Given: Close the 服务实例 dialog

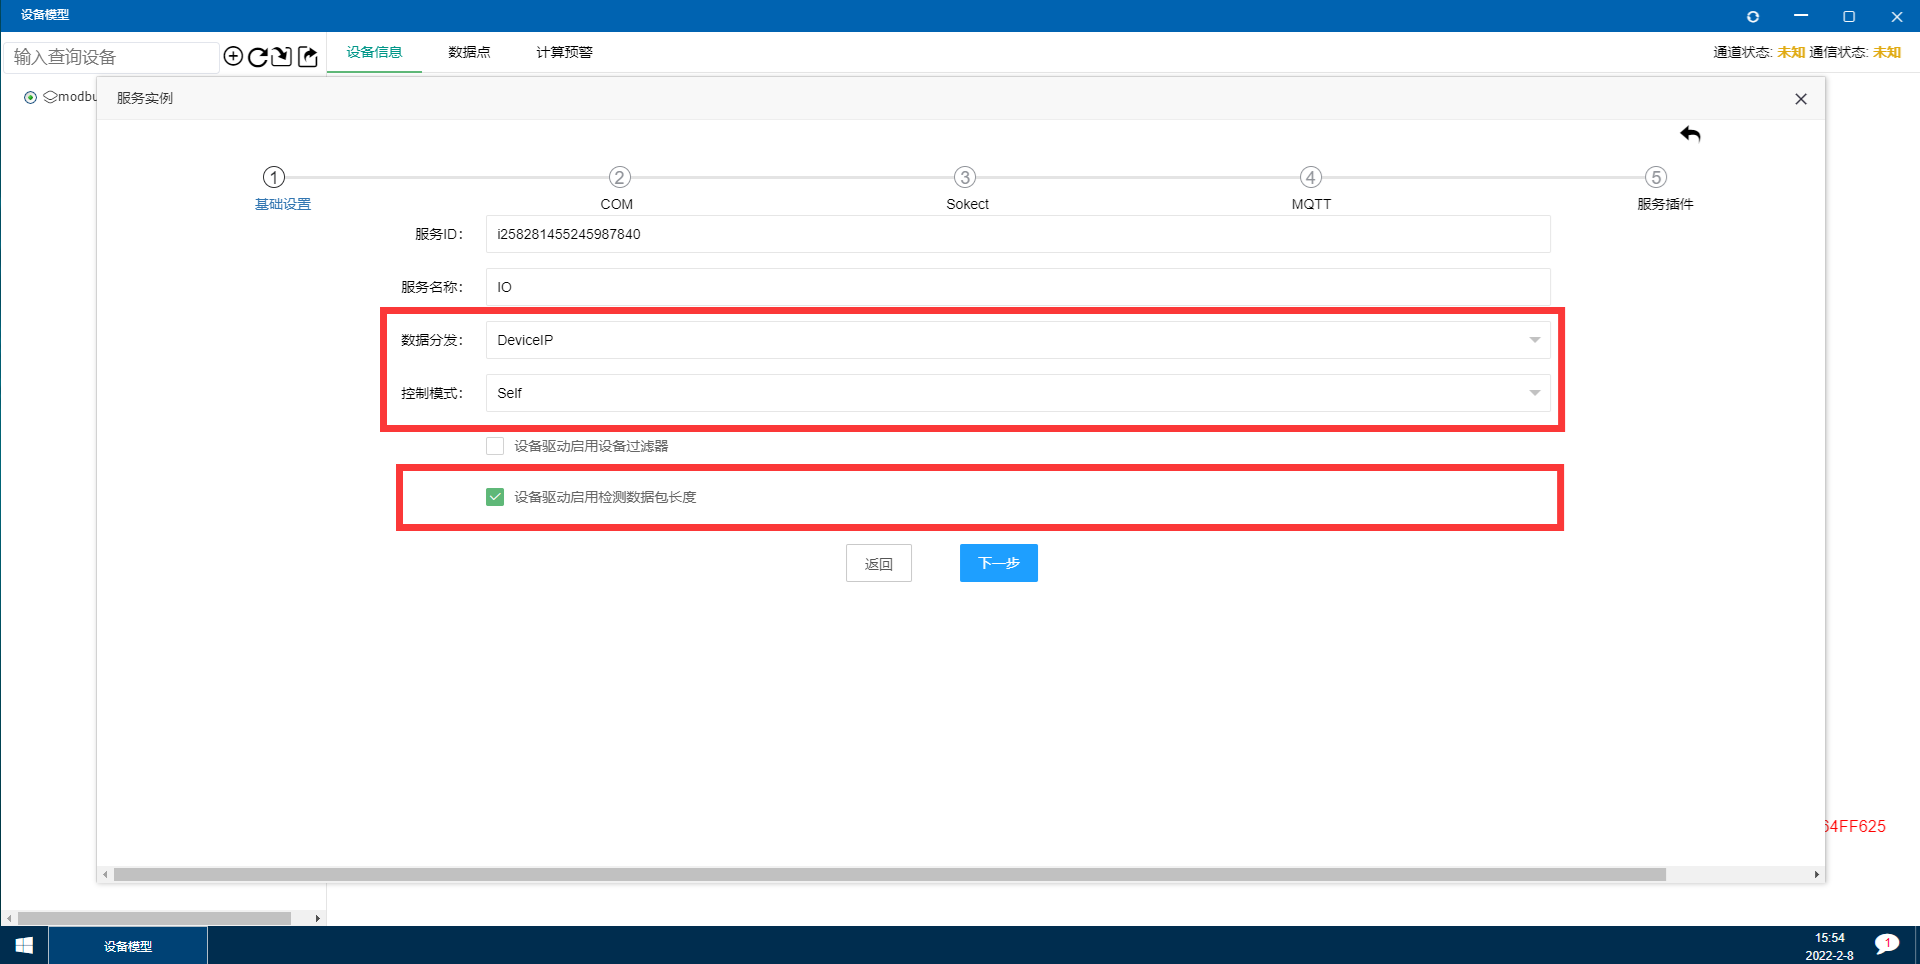Looking at the screenshot, I should click(x=1801, y=99).
